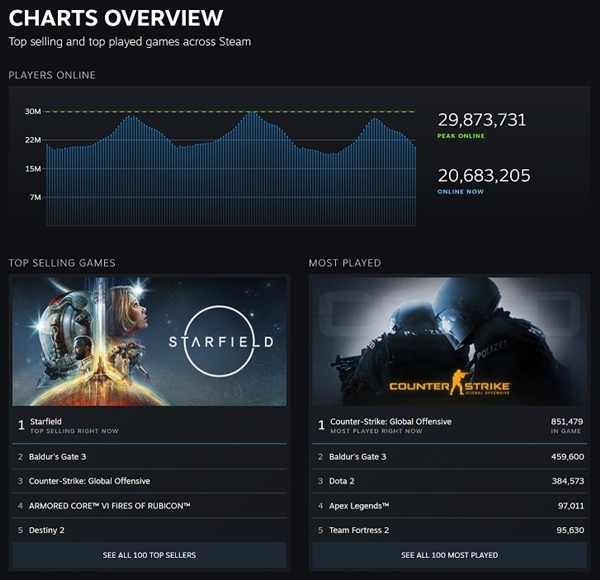Select Starfield in the top sellers list
This screenshot has width=600, height=580.
(x=149, y=426)
